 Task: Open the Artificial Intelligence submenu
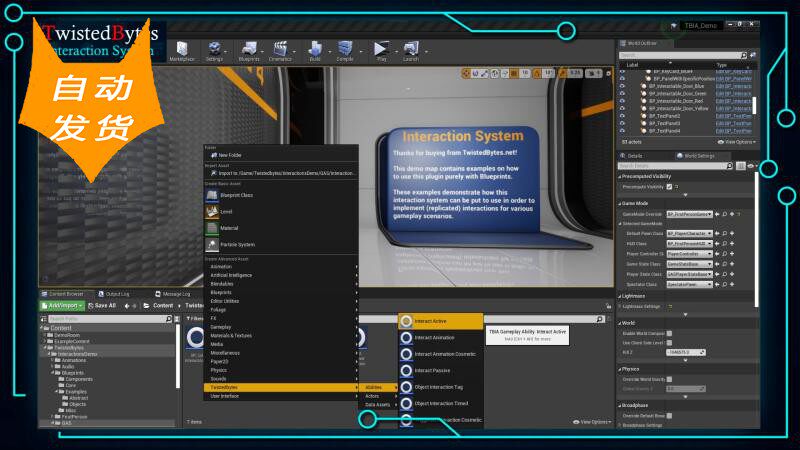pos(281,275)
